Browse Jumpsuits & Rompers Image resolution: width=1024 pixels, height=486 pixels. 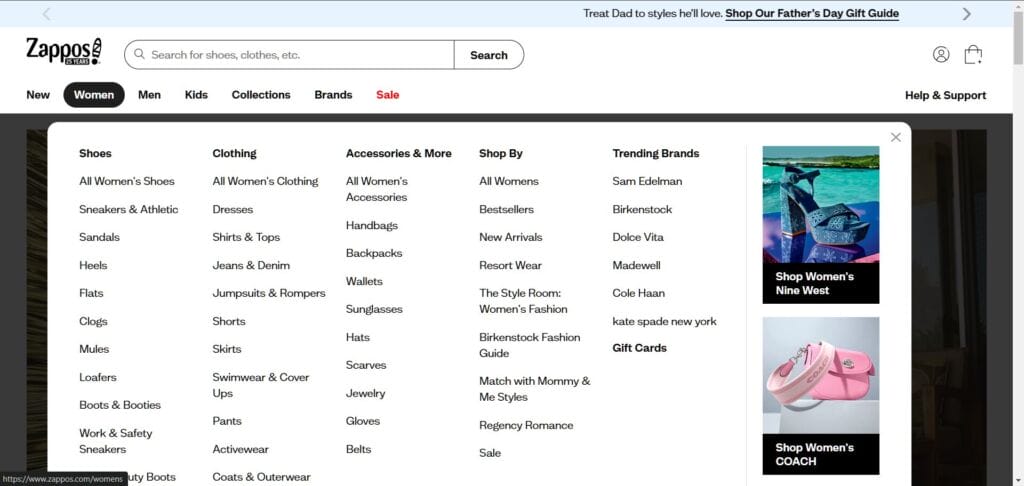pyautogui.click(x=268, y=293)
